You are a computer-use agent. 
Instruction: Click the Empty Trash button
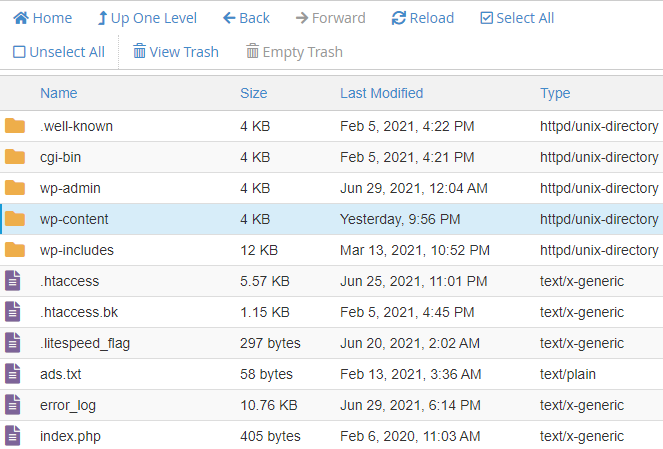tap(294, 52)
